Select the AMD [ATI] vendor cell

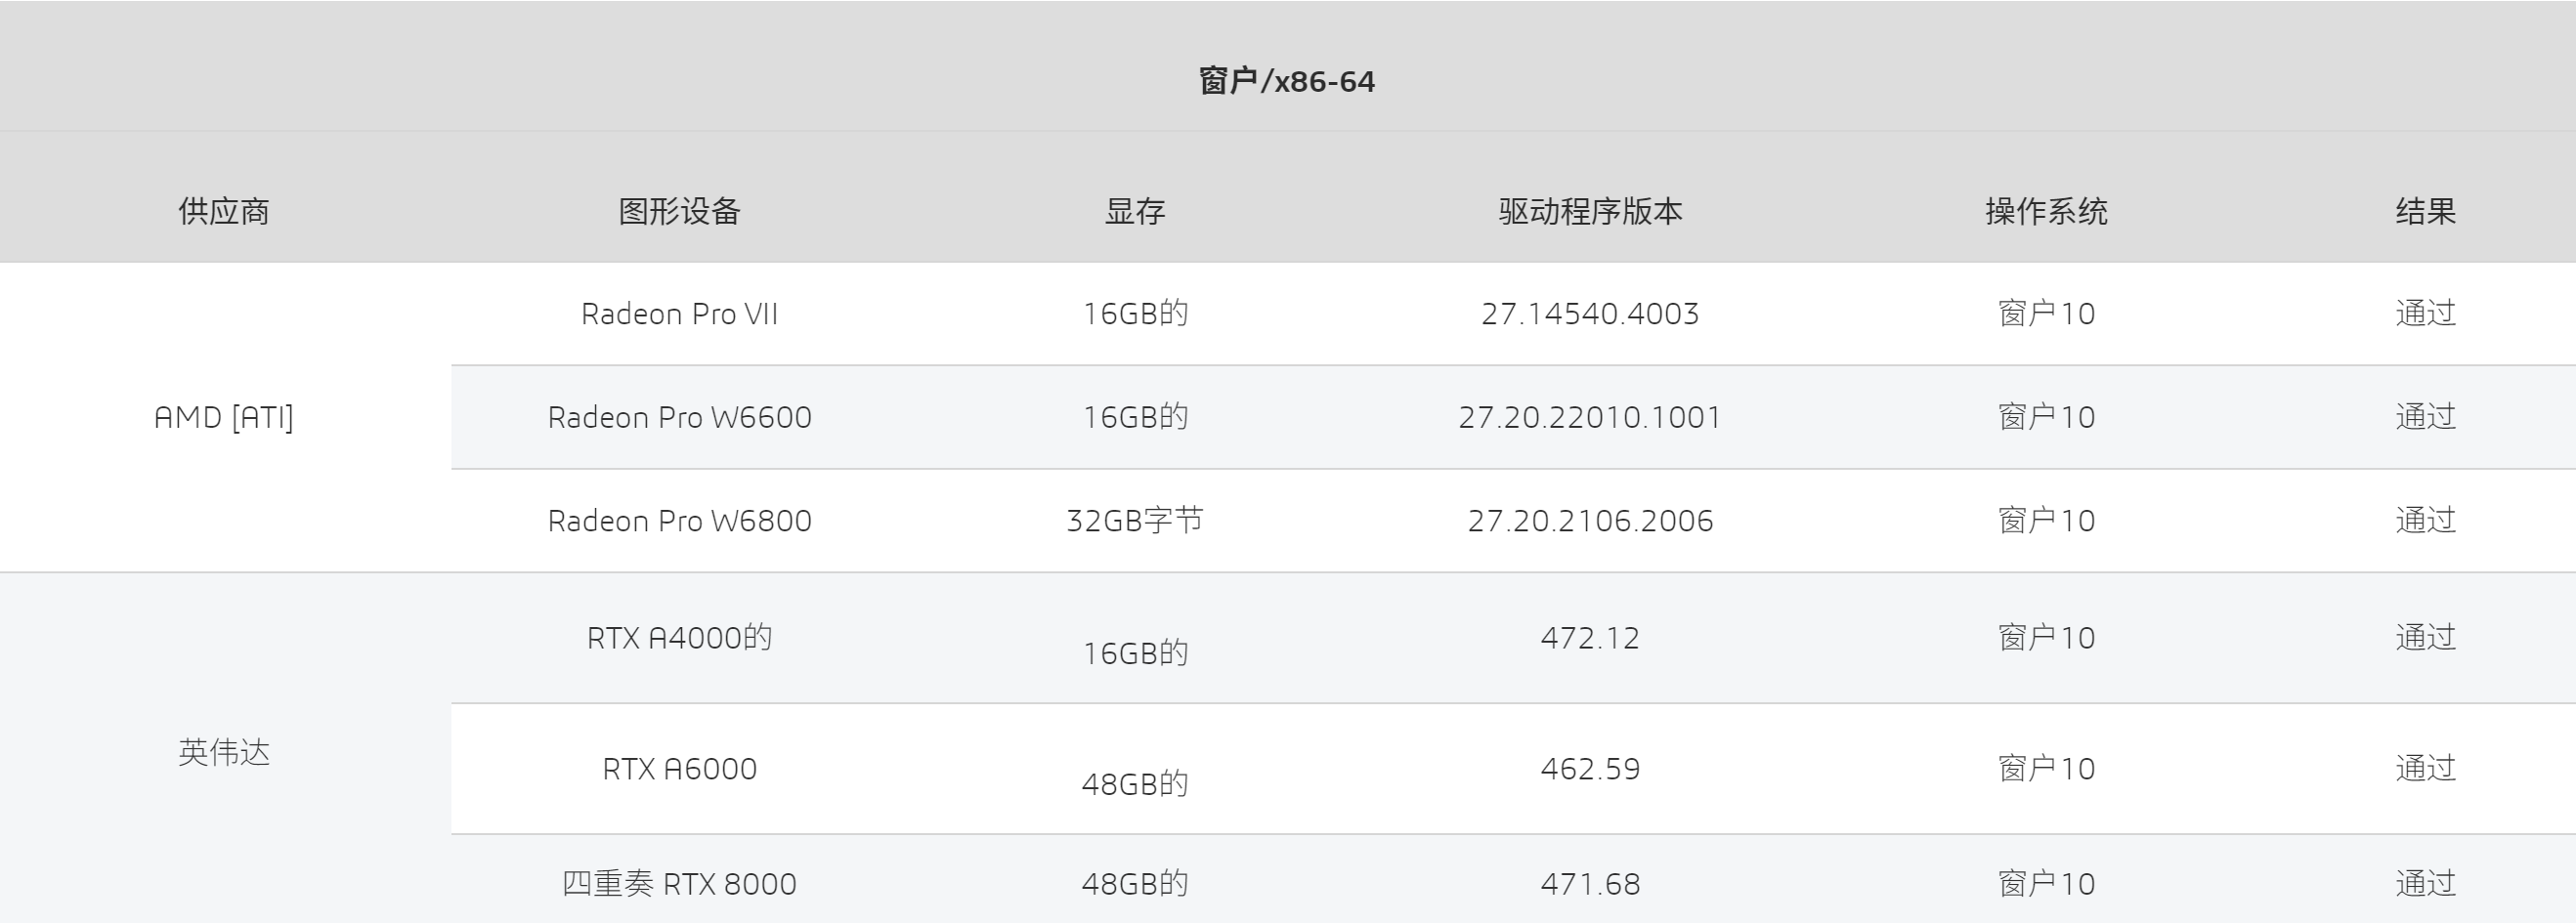[224, 417]
